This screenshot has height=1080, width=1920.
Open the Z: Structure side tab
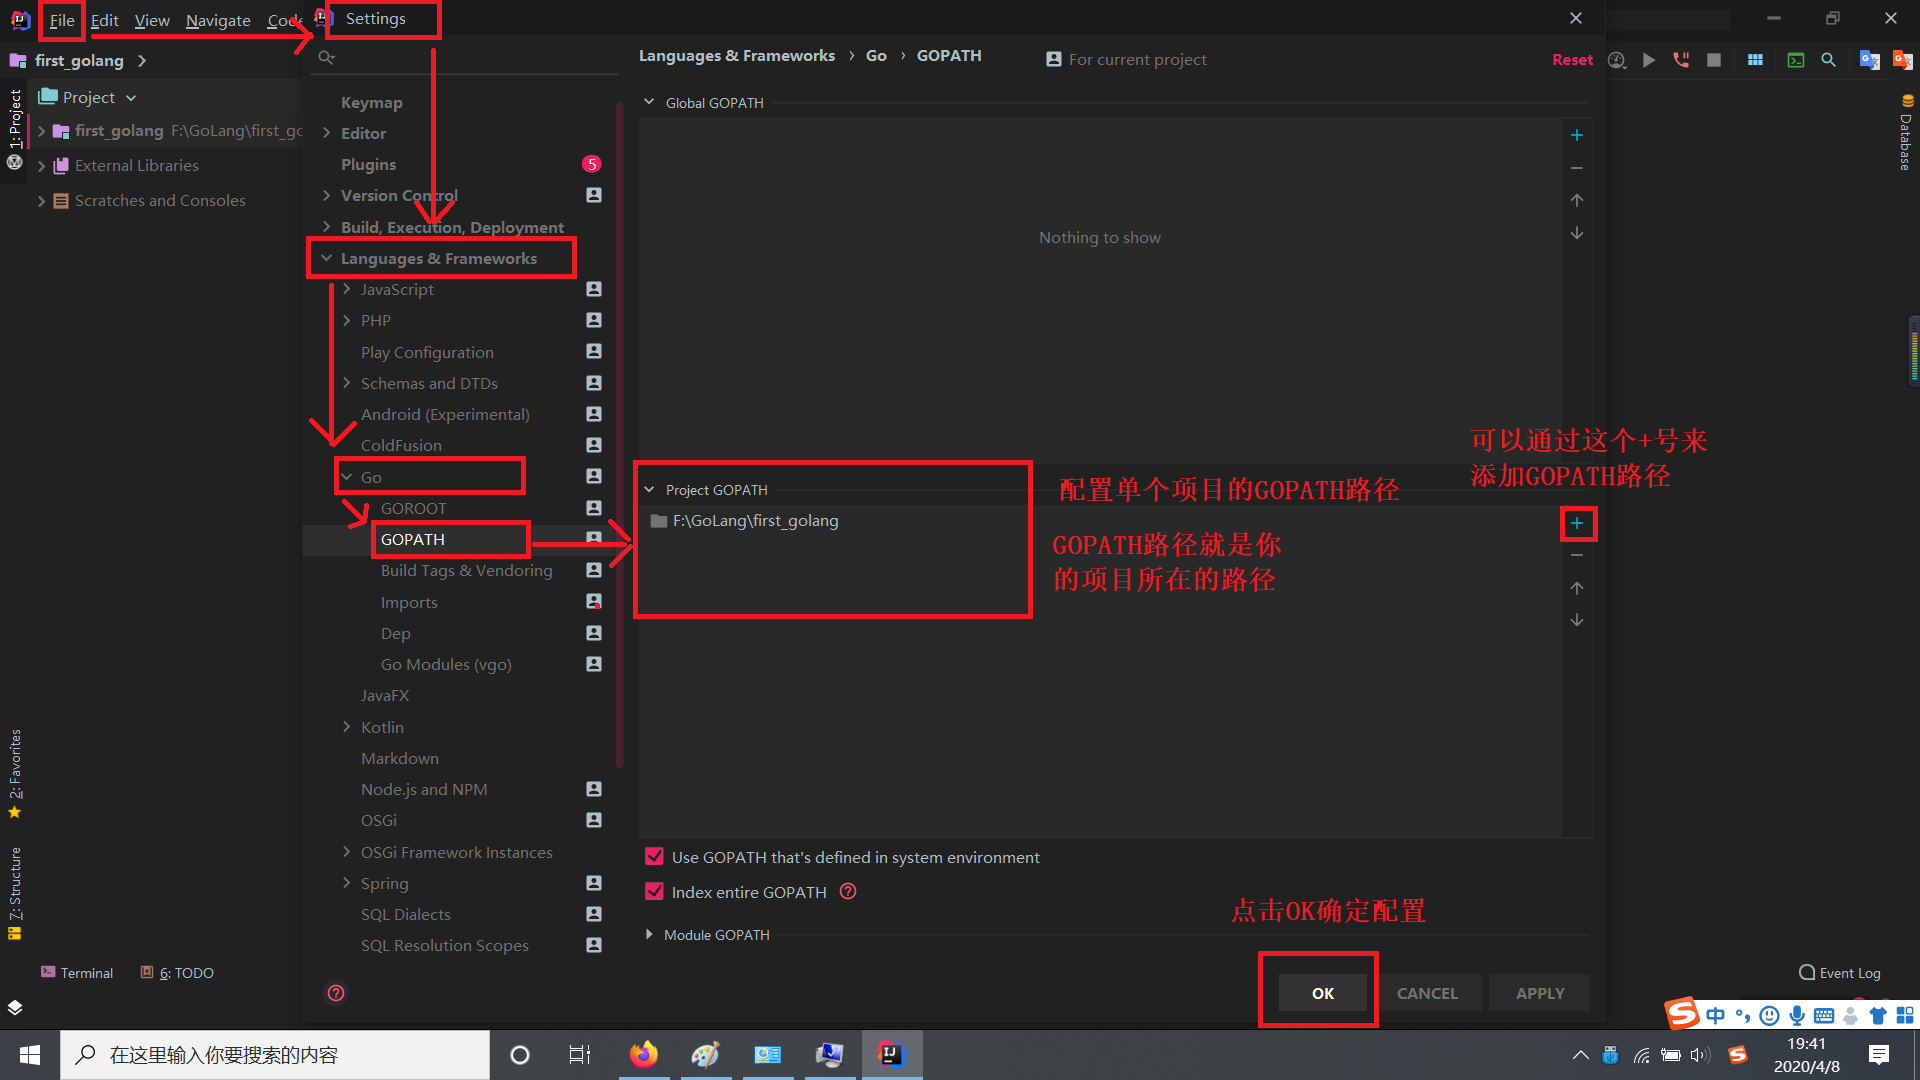pos(15,884)
